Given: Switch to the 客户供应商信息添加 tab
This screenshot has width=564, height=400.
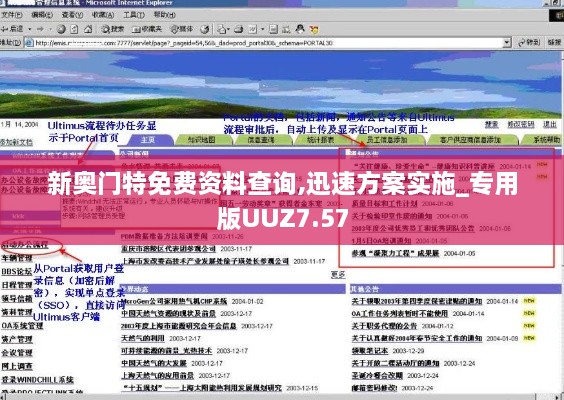Looking at the screenshot, I should [x=471, y=140].
